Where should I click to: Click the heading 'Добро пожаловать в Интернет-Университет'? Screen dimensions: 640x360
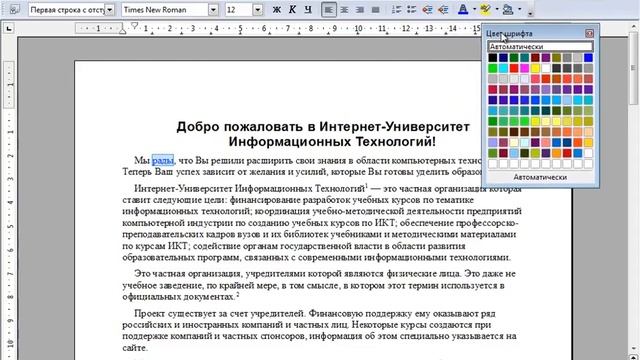click(x=323, y=127)
